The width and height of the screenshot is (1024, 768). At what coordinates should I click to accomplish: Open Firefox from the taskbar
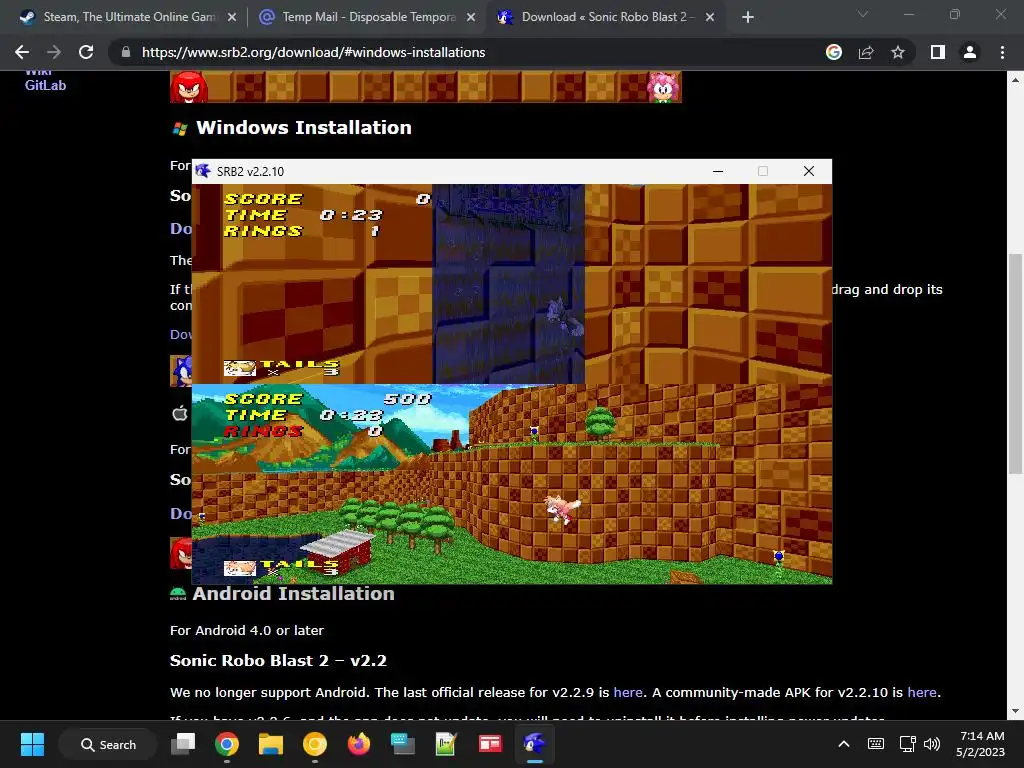(x=359, y=744)
